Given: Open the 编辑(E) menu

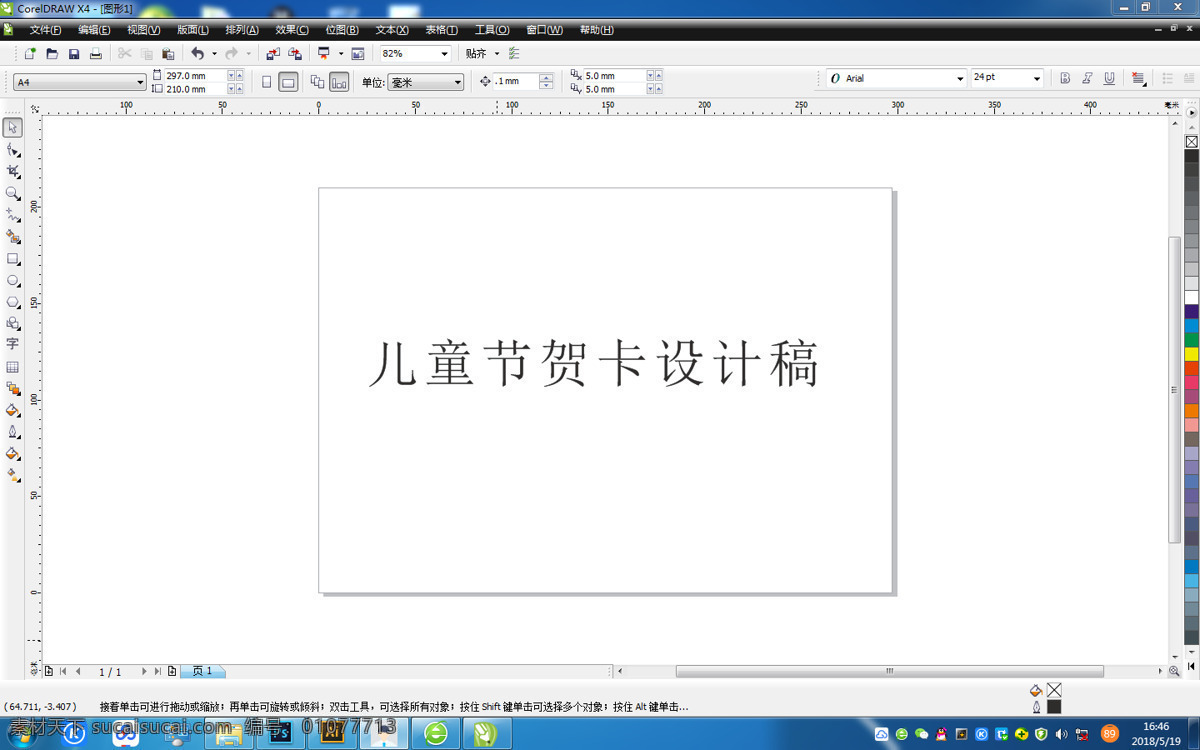Looking at the screenshot, I should click(94, 30).
